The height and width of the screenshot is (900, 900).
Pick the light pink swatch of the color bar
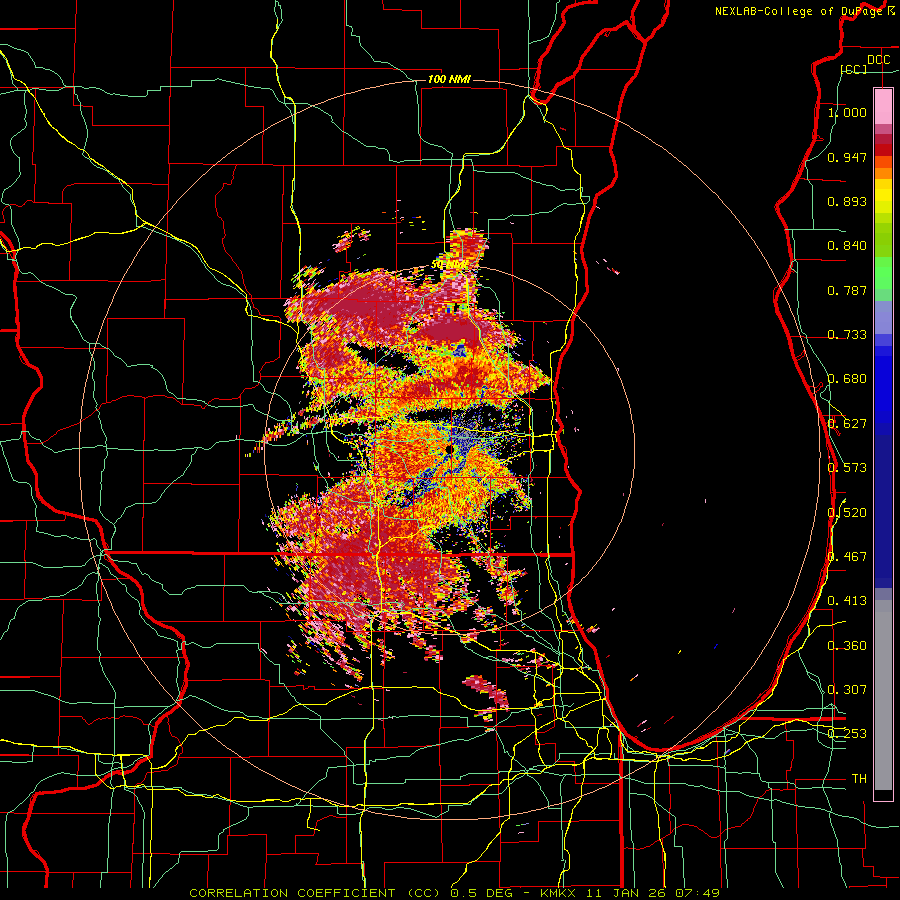[883, 107]
